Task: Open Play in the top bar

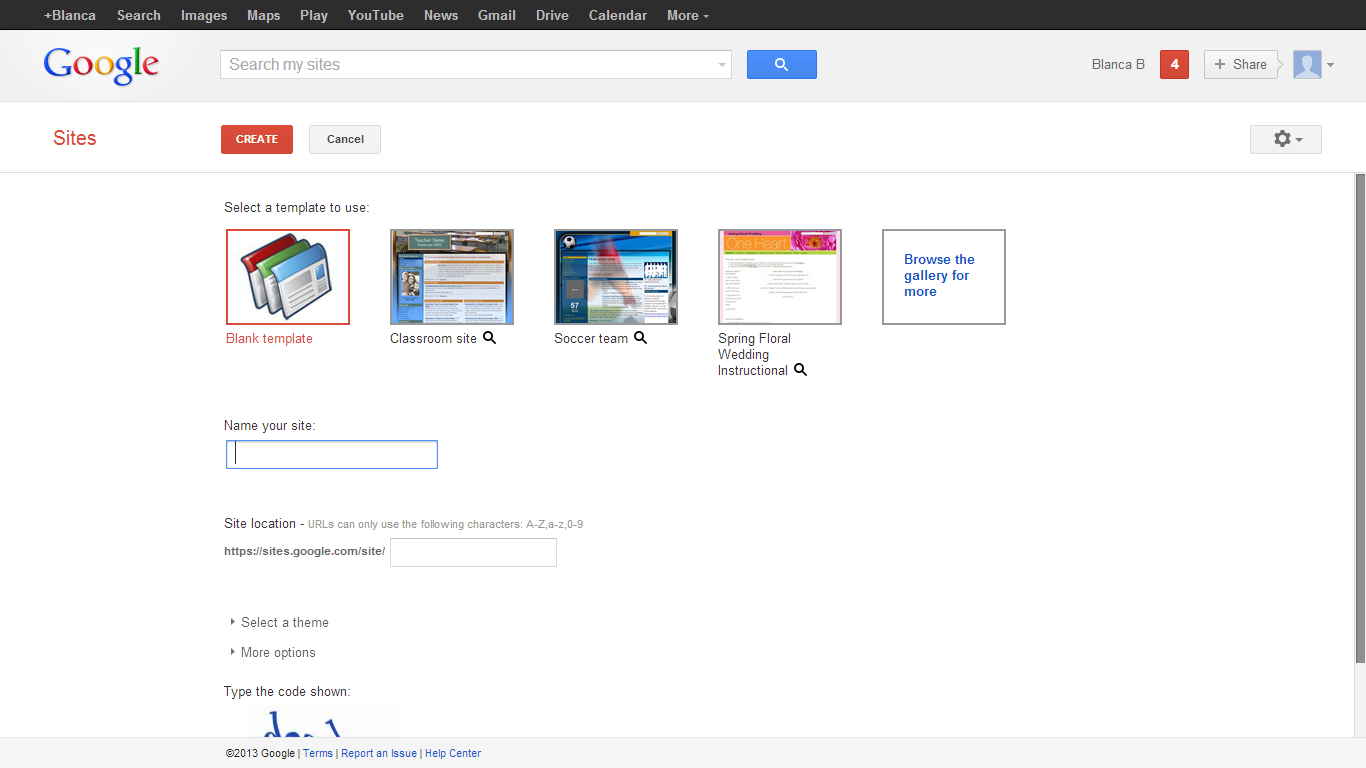Action: [314, 15]
